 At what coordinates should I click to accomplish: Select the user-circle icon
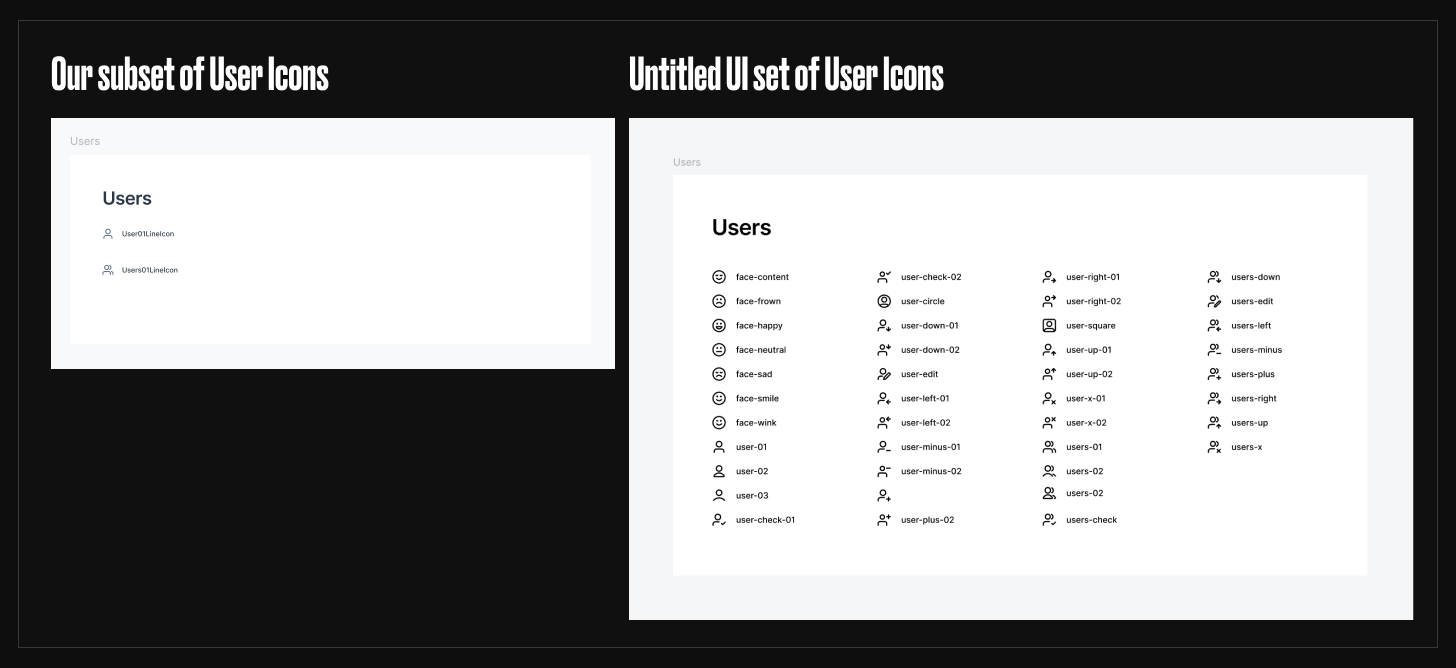click(x=884, y=301)
